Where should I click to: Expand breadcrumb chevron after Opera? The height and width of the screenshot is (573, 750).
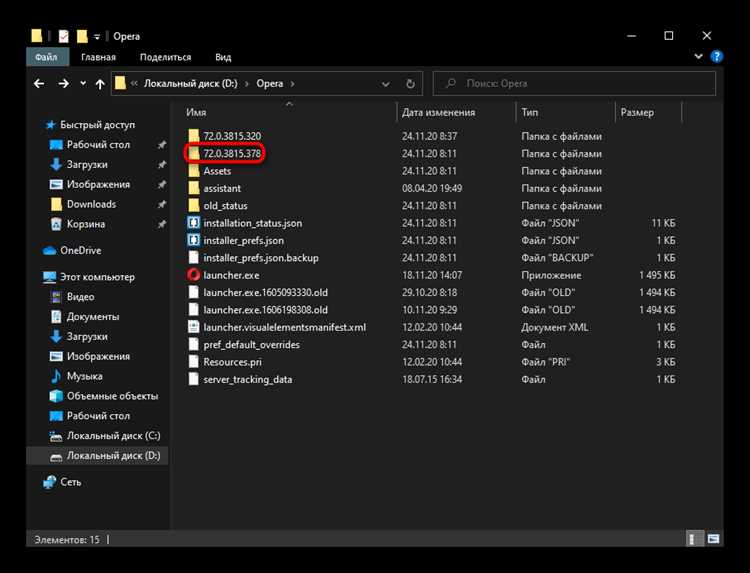[x=292, y=84]
